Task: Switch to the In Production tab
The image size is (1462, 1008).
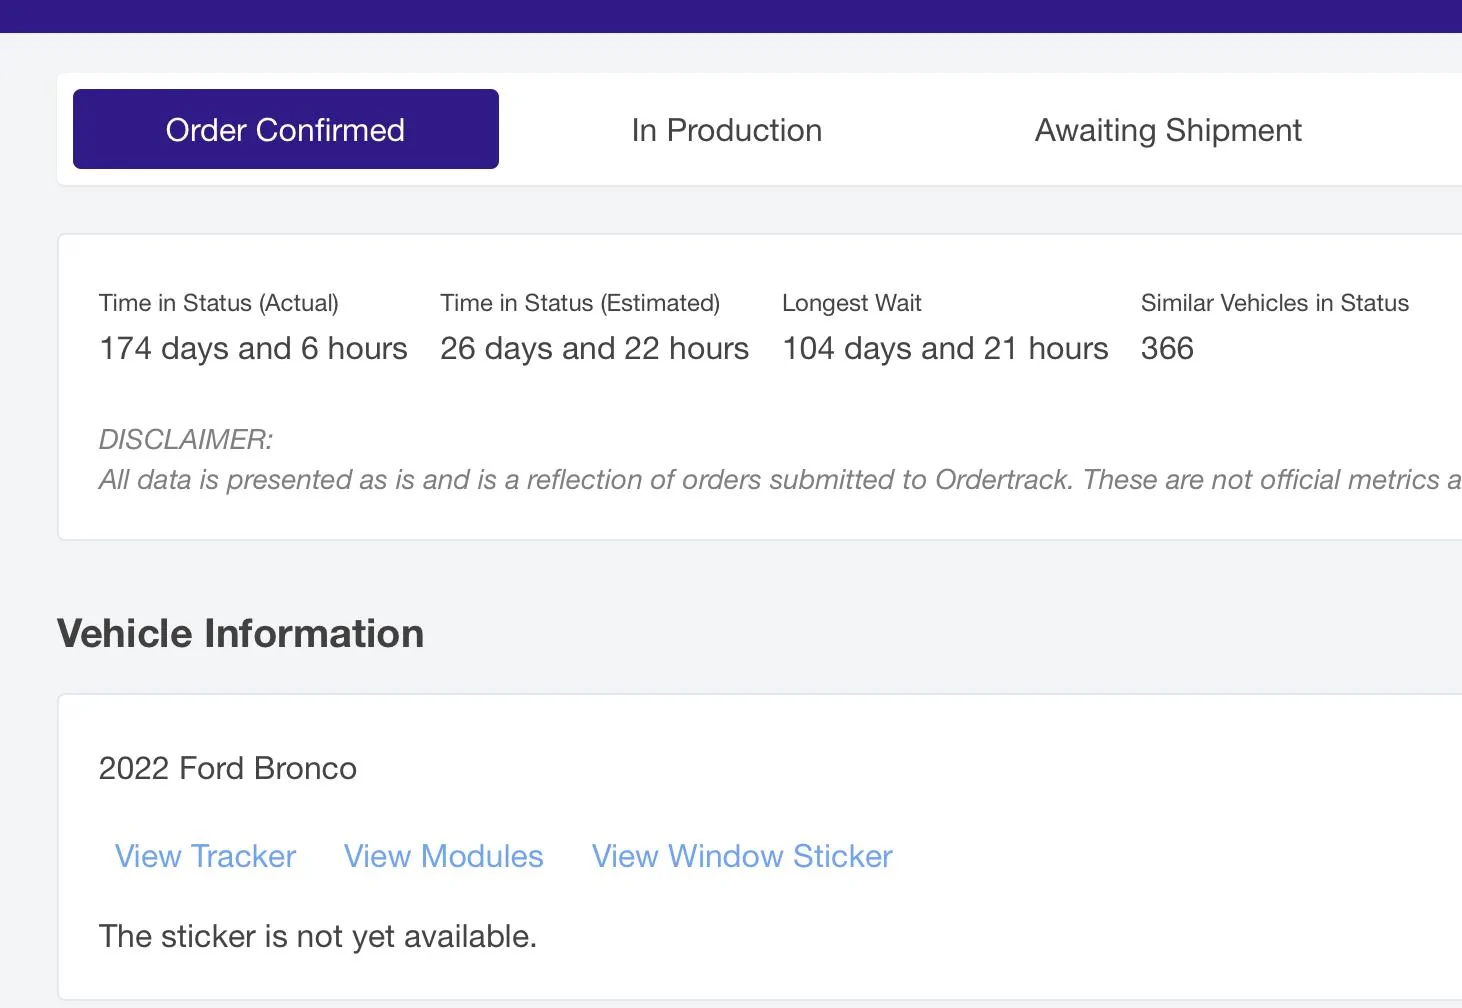Action: [727, 130]
